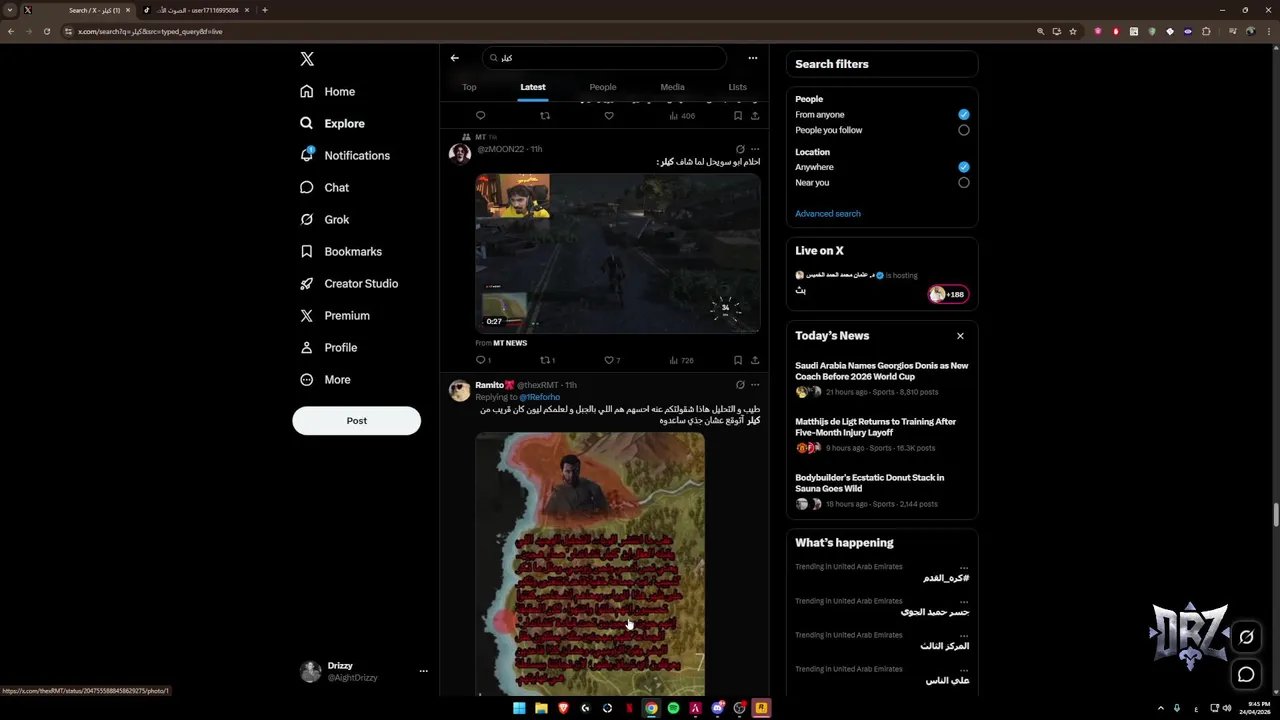1280x720 pixels.
Task: Open Advanced search link
Action: [827, 213]
